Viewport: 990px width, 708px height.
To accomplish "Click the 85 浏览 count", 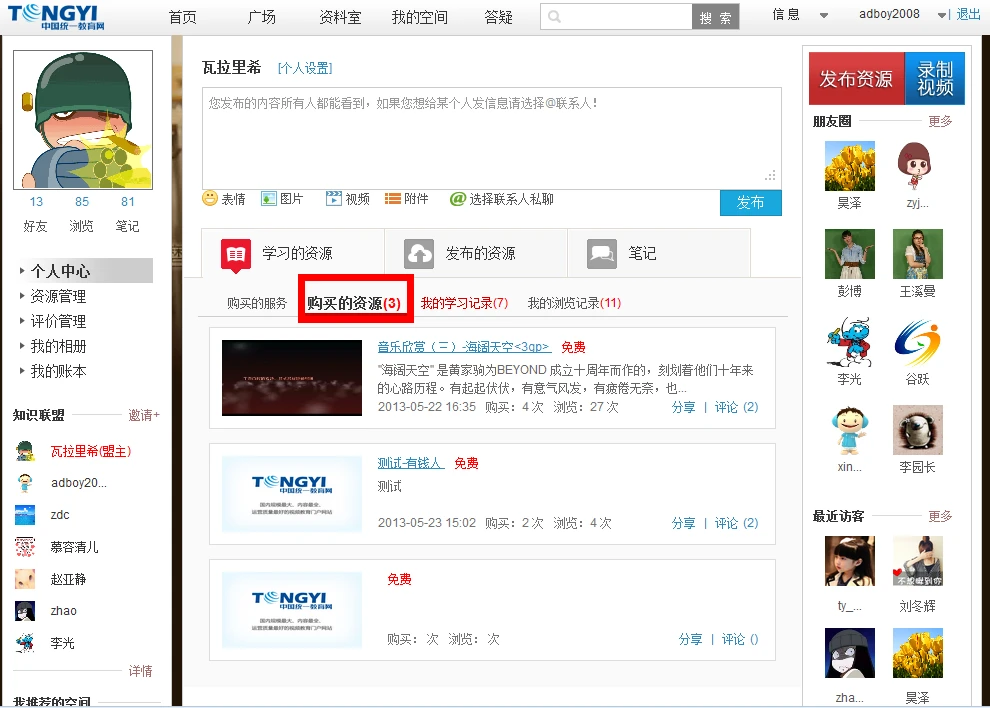I will click(x=82, y=201).
